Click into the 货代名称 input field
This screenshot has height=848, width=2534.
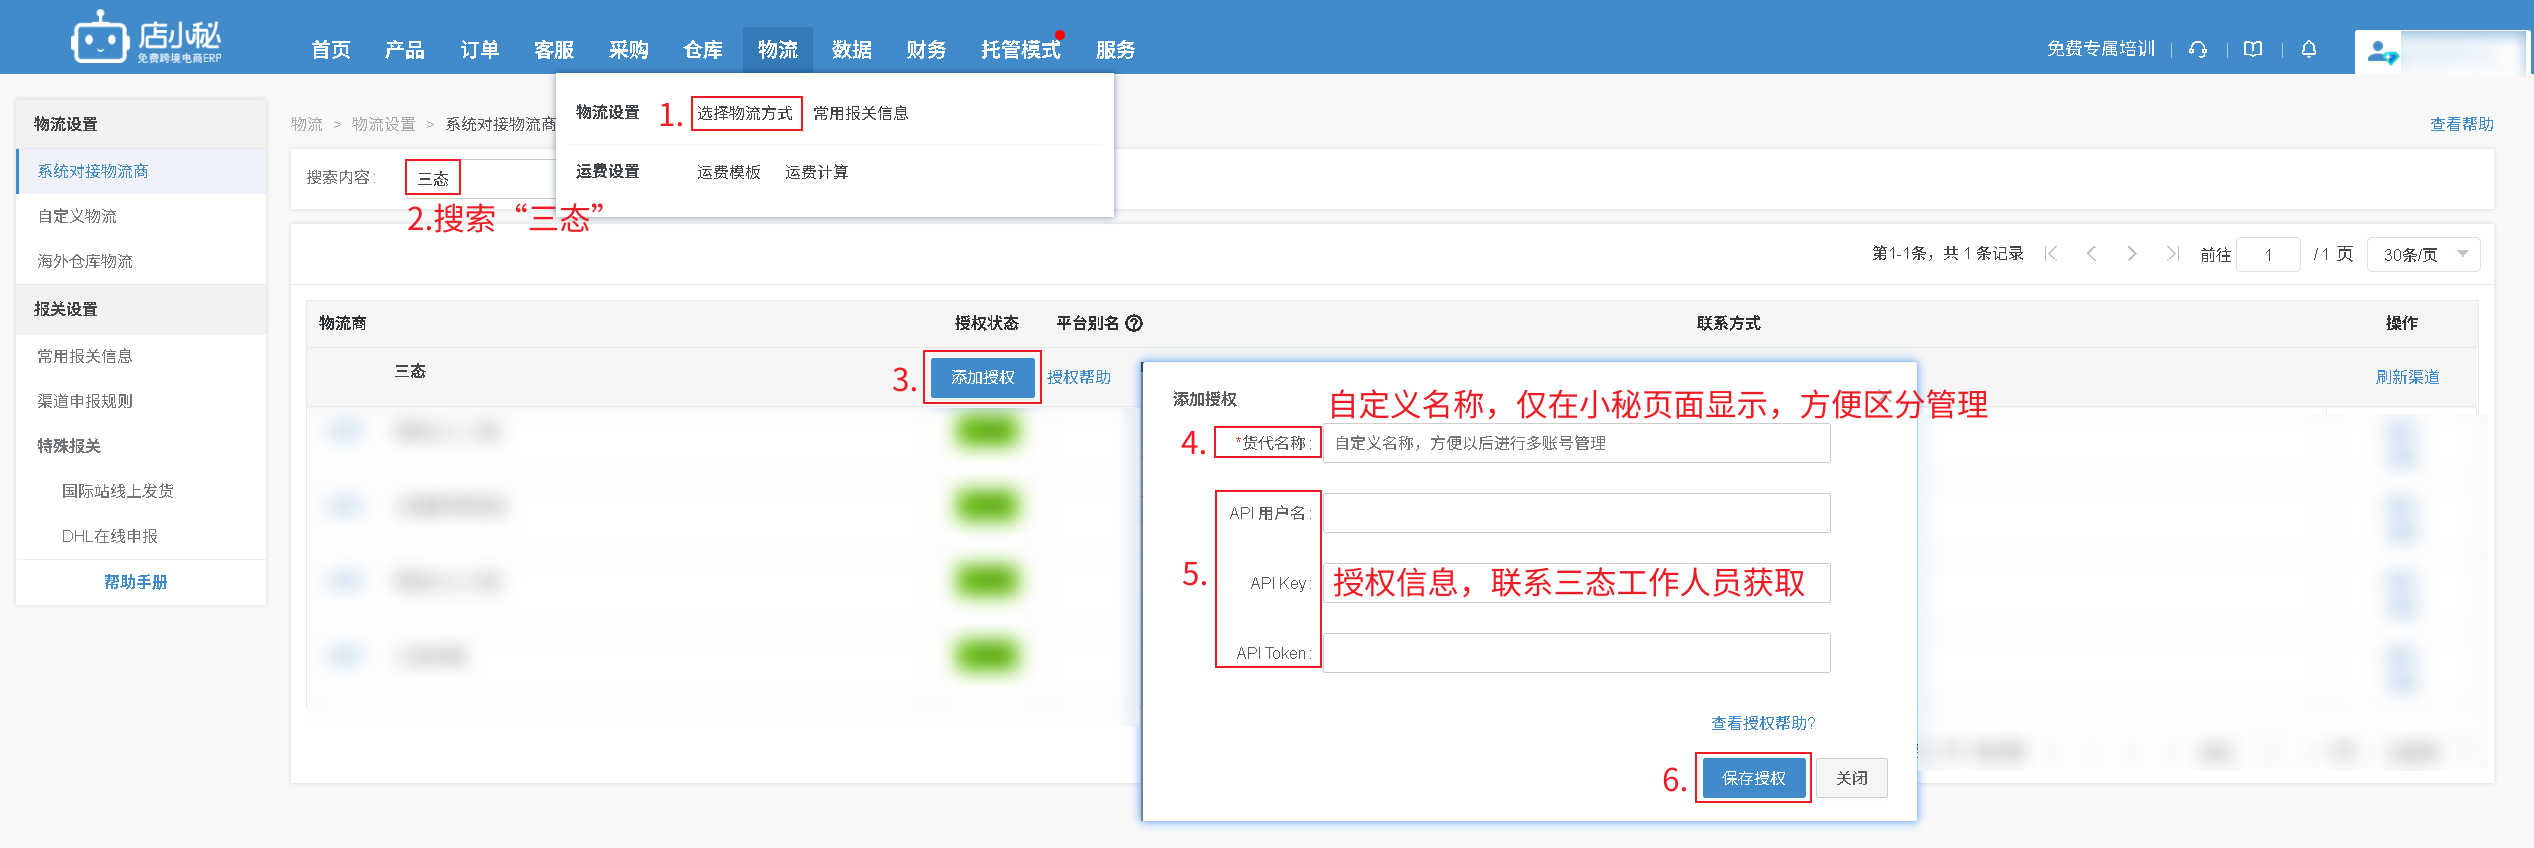[x=1576, y=443]
